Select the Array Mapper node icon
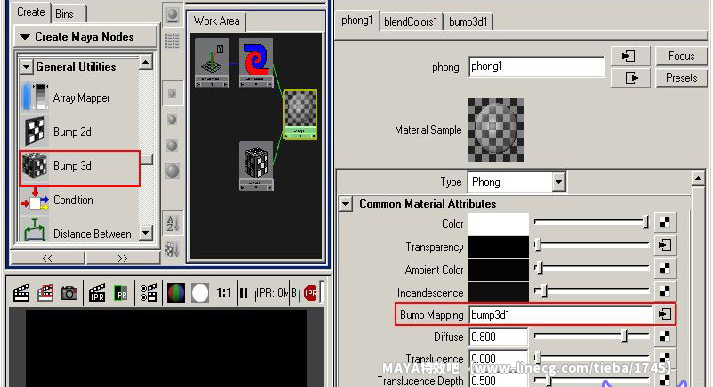The width and height of the screenshot is (713, 387). (35, 96)
